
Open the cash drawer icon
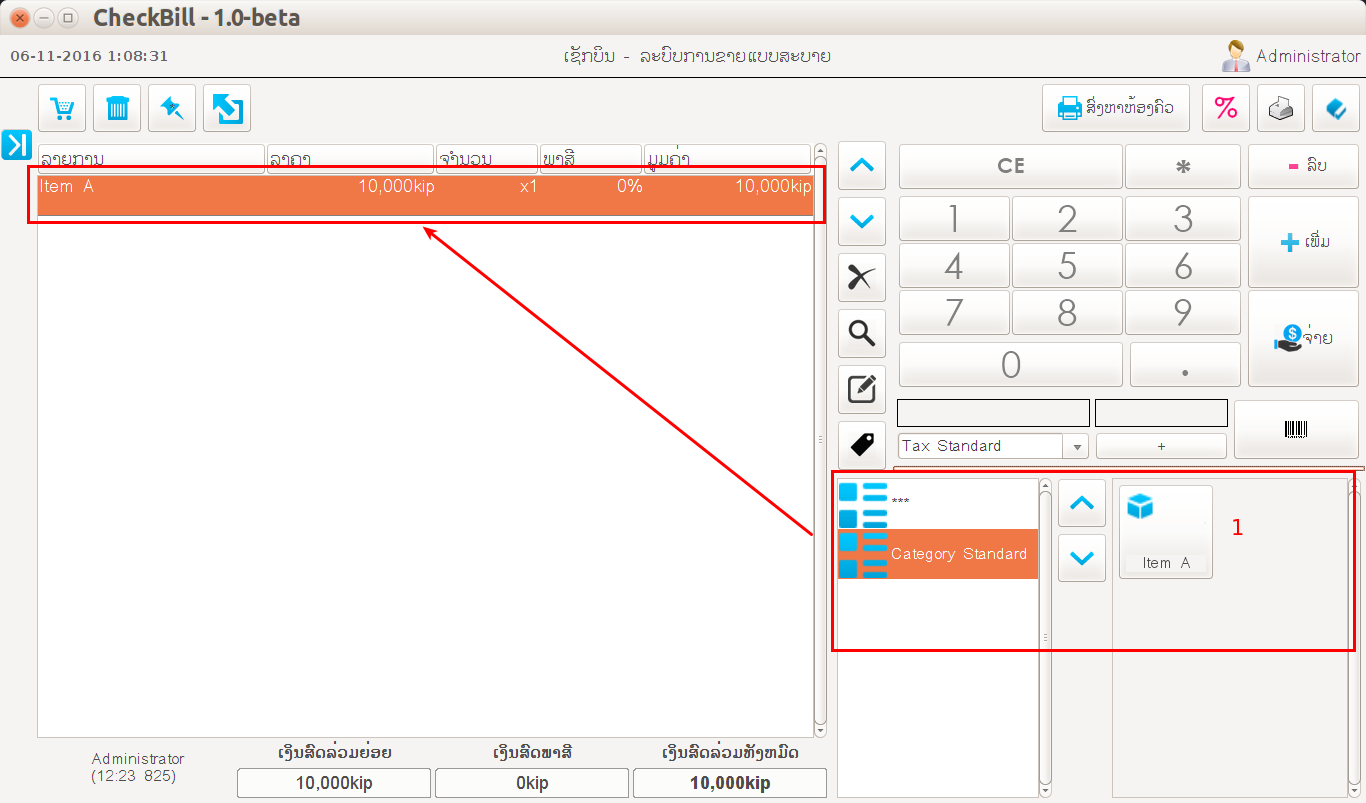(x=1281, y=108)
